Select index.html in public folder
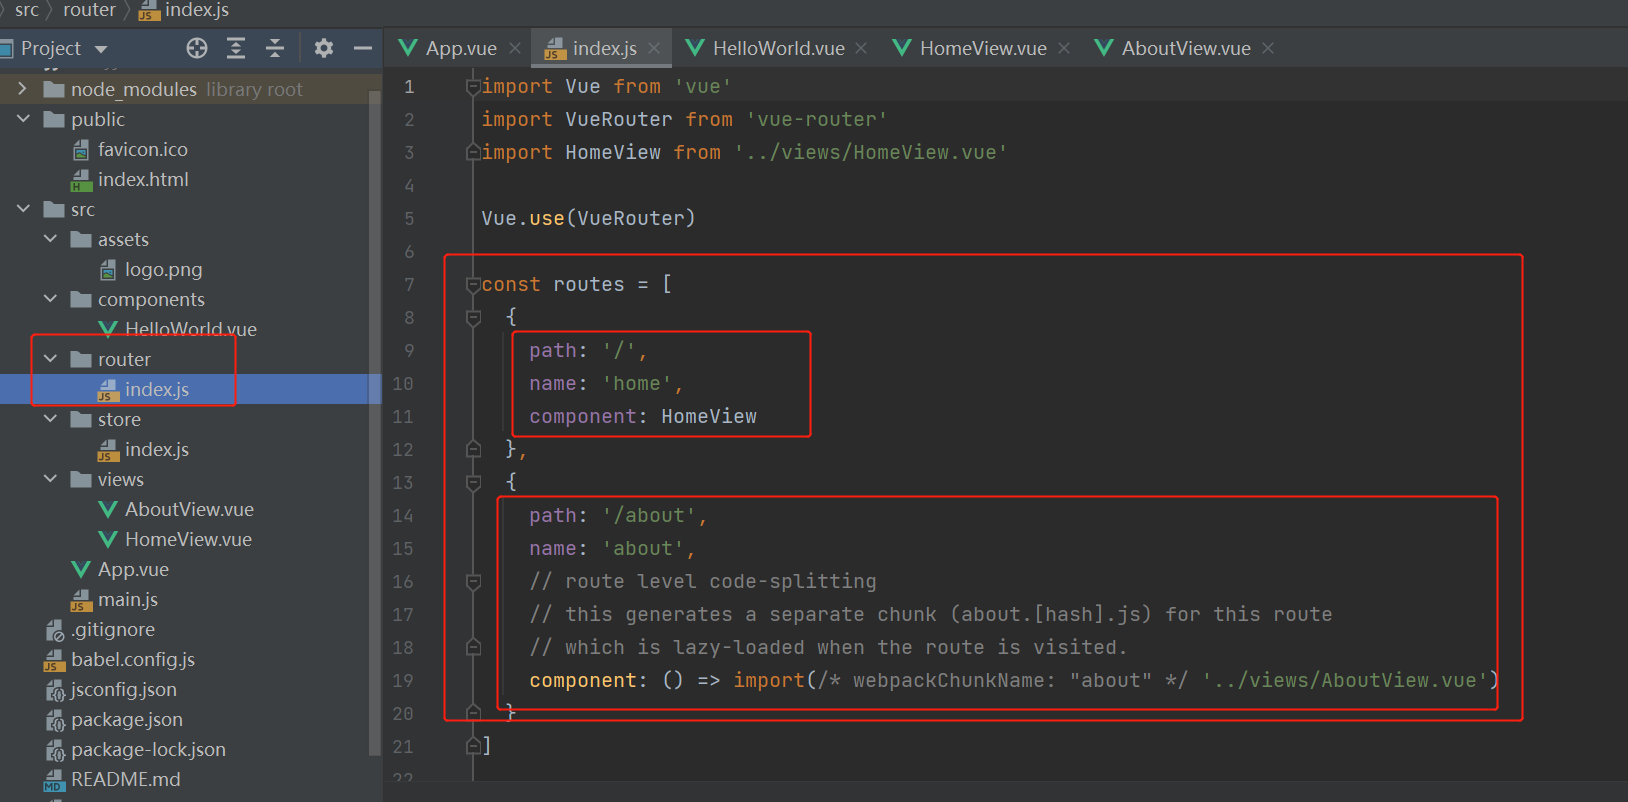 (130, 179)
